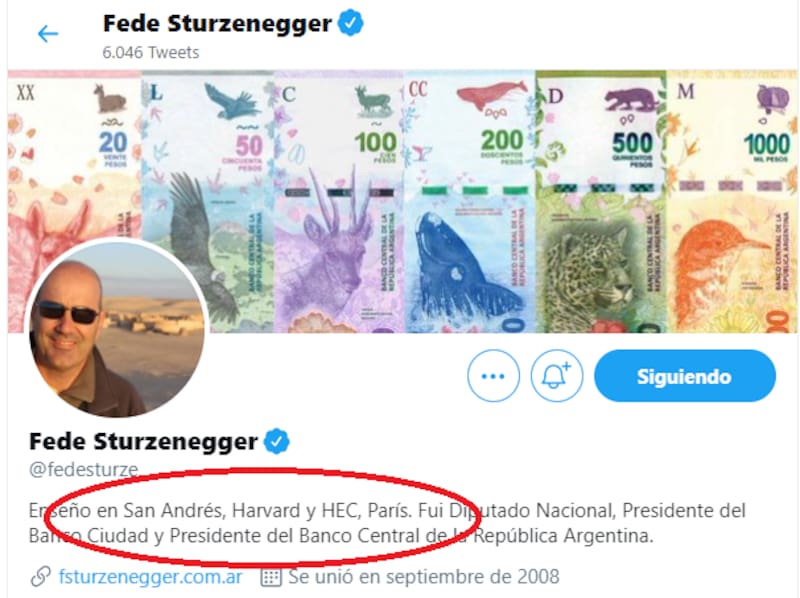Open the fsturzenegger.com.ar website link
This screenshot has height=598, width=800.
coord(151,577)
